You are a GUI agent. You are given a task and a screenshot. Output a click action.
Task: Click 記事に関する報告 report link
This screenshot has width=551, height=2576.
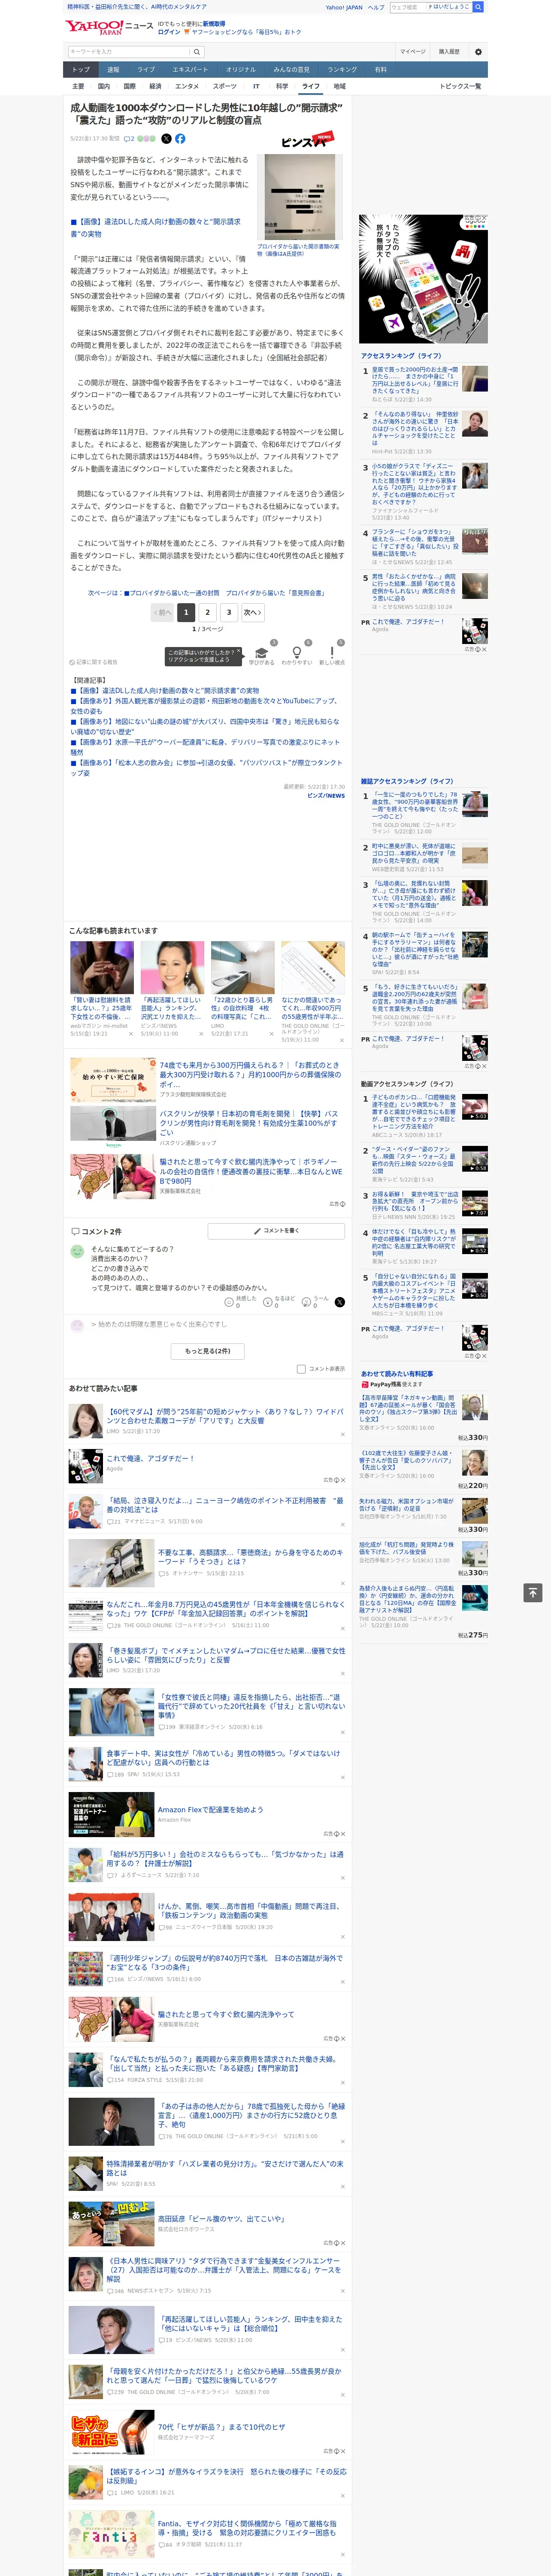point(94,662)
